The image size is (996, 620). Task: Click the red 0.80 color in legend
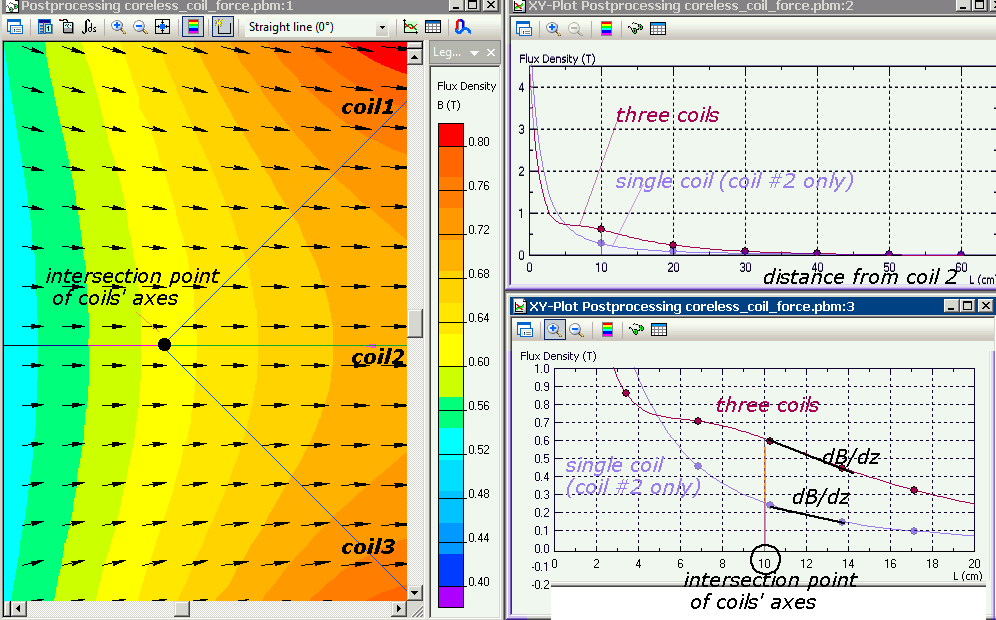[451, 134]
